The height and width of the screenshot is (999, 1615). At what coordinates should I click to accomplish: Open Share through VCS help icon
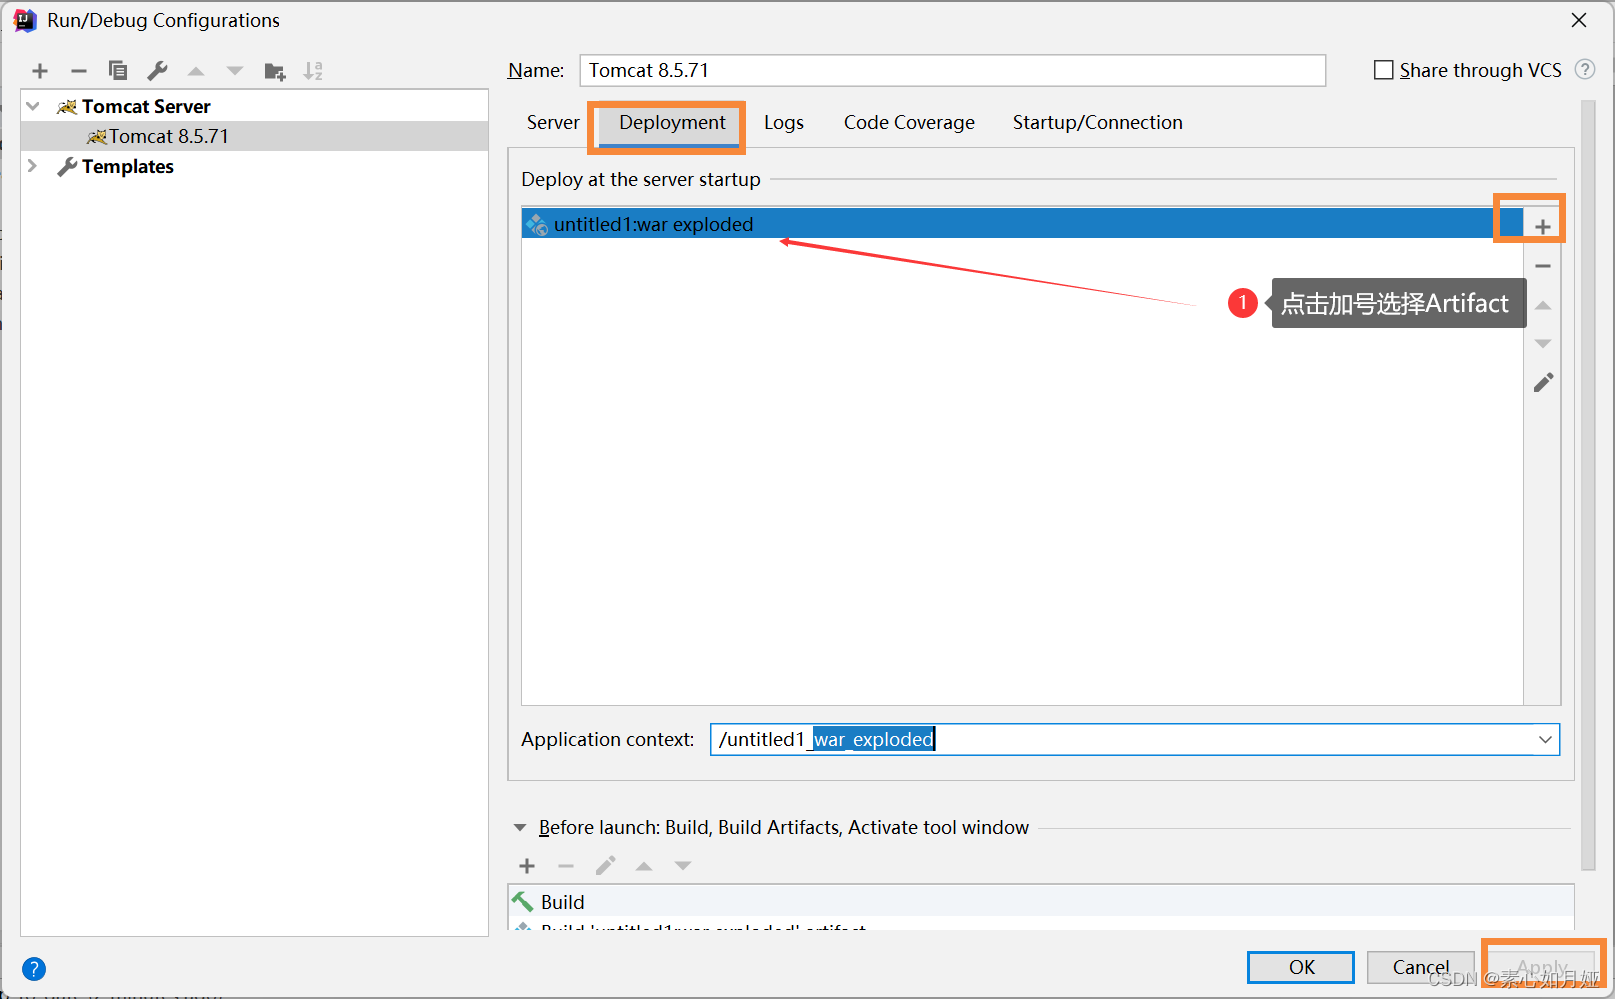1585,70
